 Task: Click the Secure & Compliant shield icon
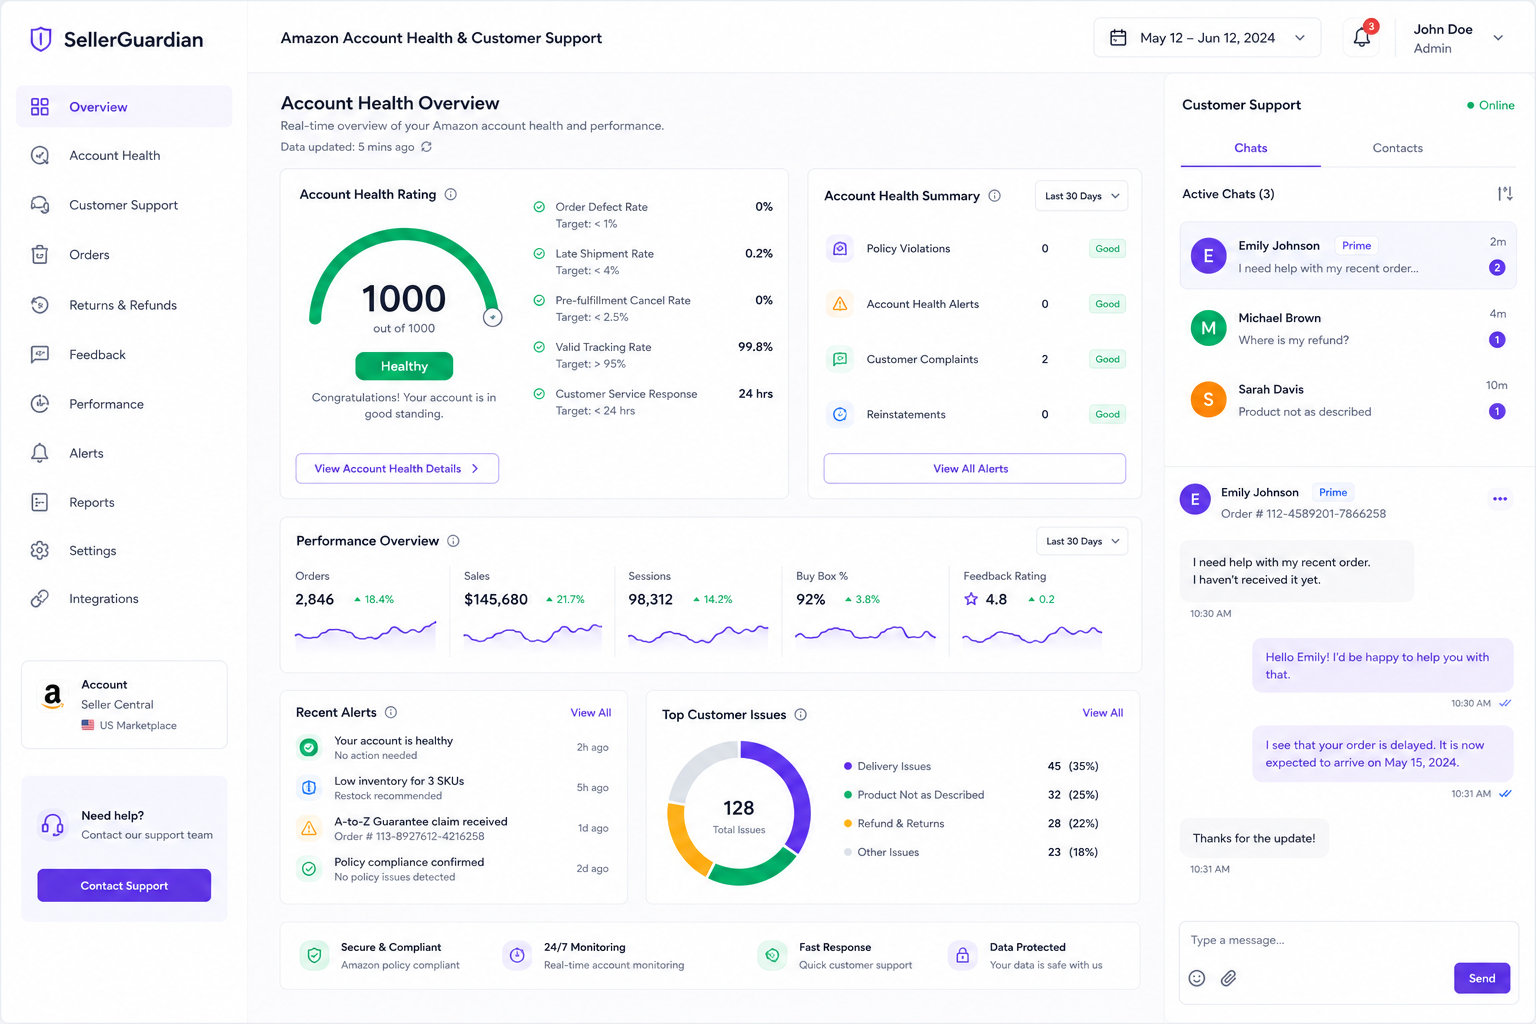click(x=314, y=955)
